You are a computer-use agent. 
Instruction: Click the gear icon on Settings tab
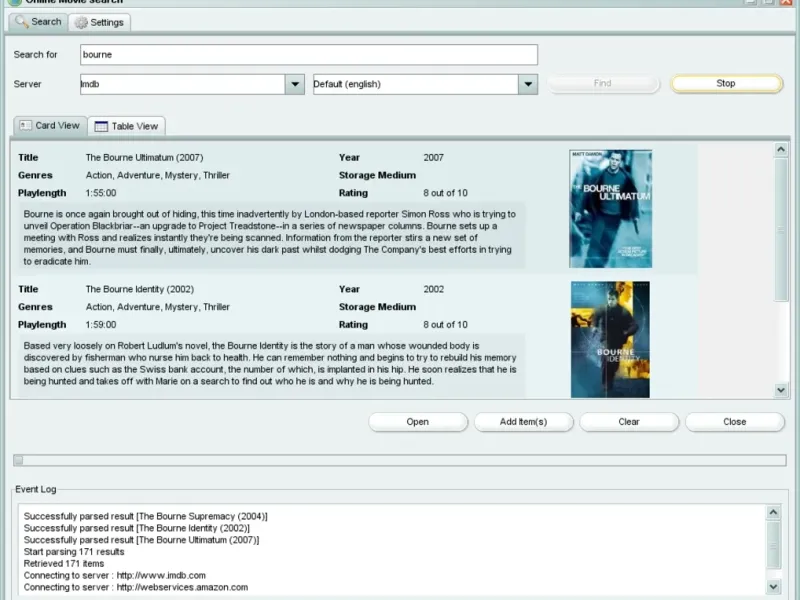coord(81,22)
